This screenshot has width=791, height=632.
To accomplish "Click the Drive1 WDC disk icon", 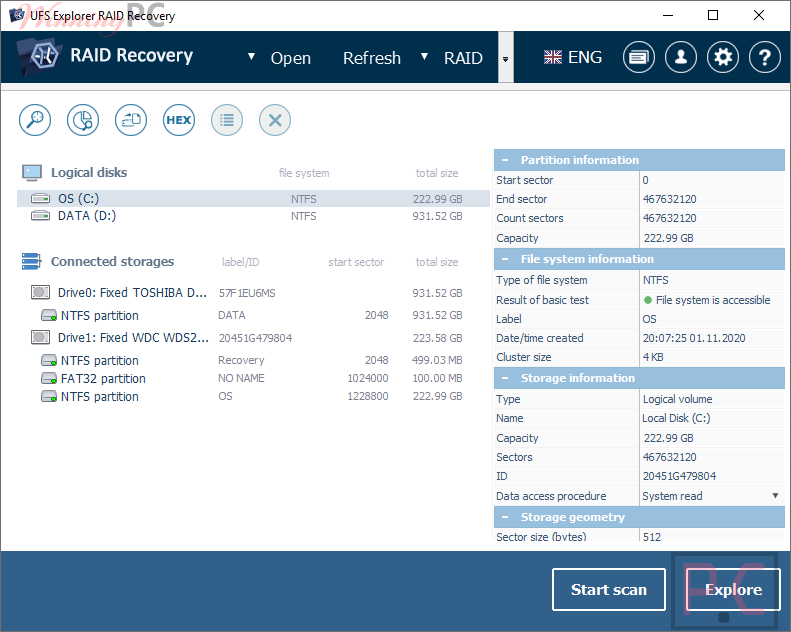I will [x=40, y=337].
